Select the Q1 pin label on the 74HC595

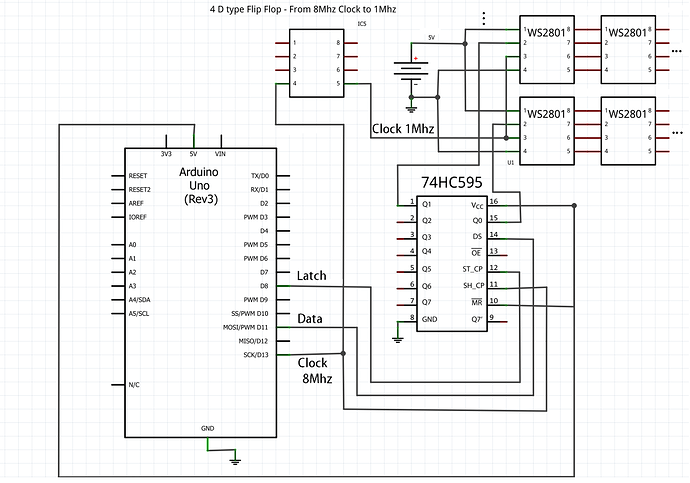[x=427, y=205]
